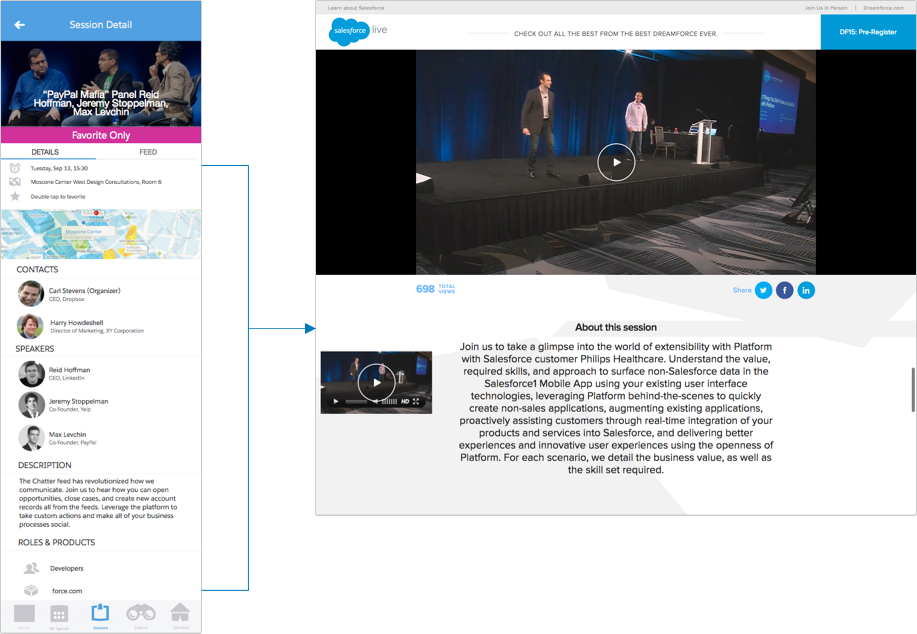The height and width of the screenshot is (634, 917).
Task: Click the Favorite Only pink banner
Action: [101, 135]
